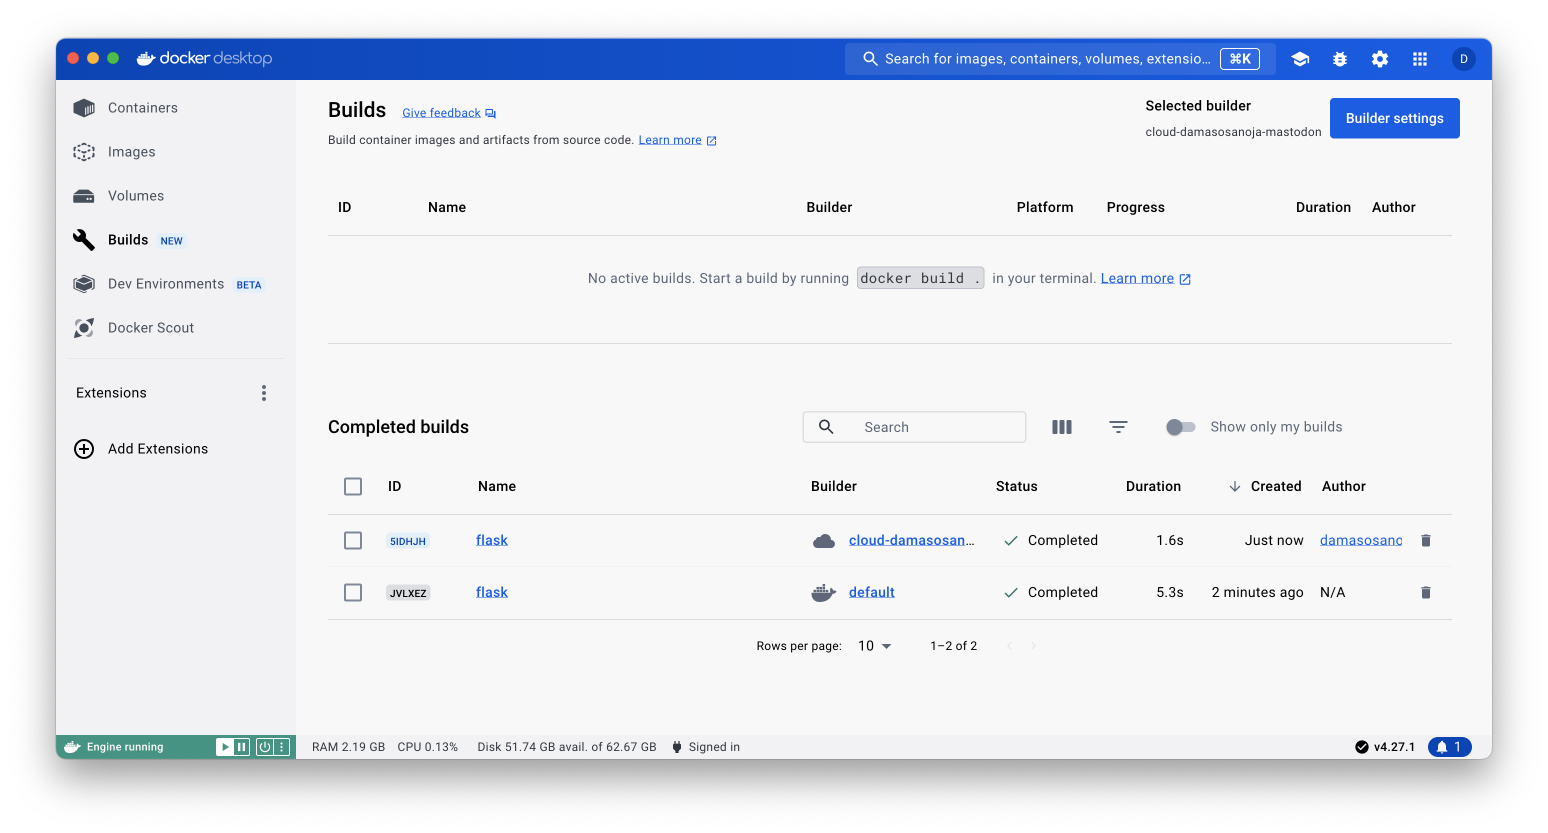Screen dimensions: 1548x833
Task: Click the completed builds Search field
Action: 930,427
